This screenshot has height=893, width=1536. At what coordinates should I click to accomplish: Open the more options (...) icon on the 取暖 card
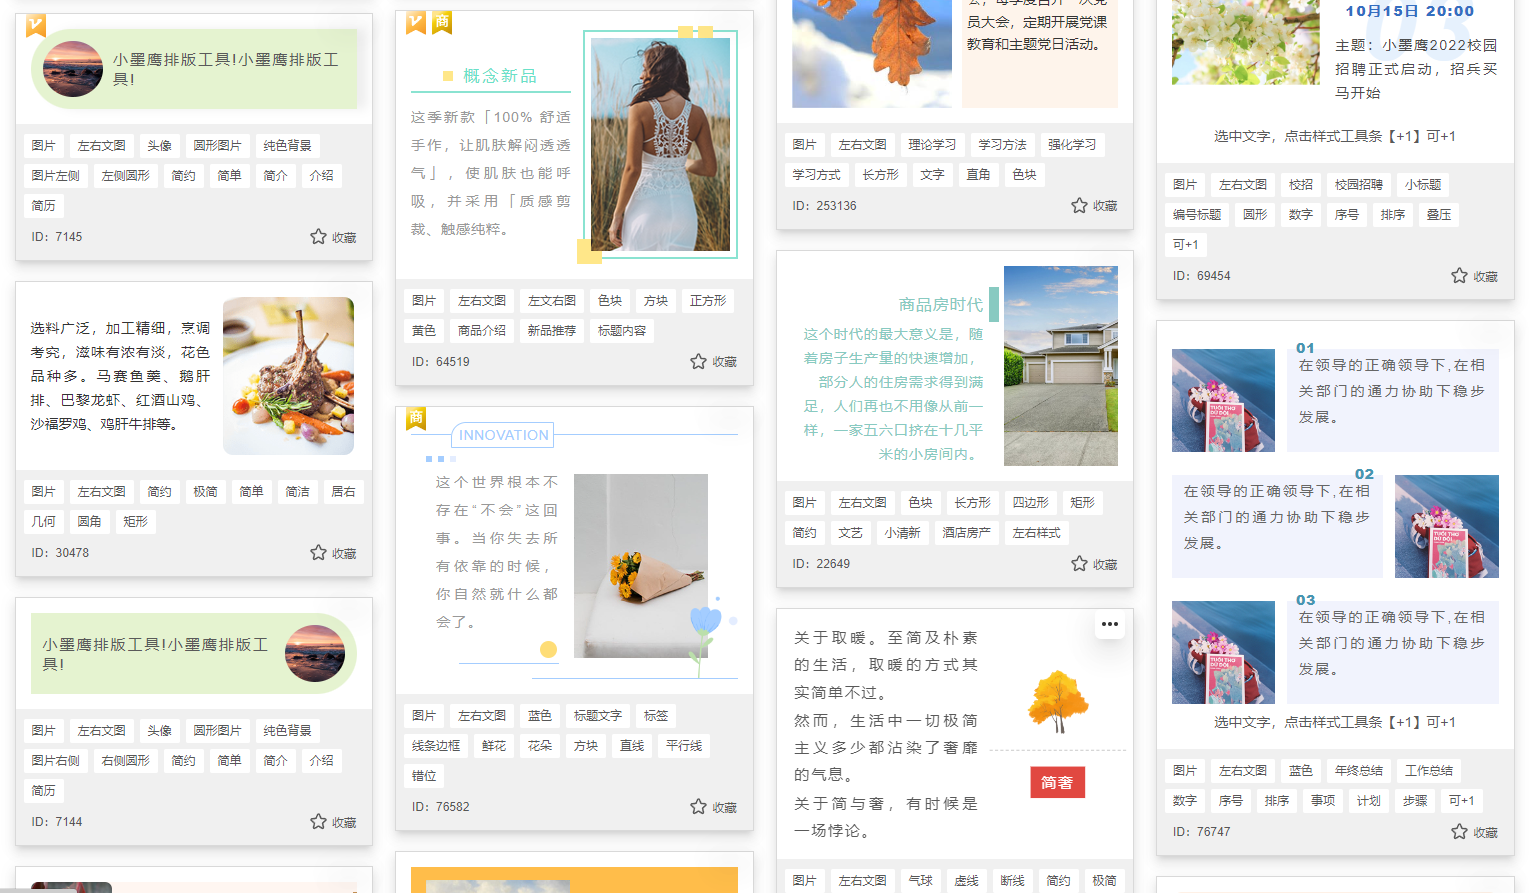pos(1109,624)
